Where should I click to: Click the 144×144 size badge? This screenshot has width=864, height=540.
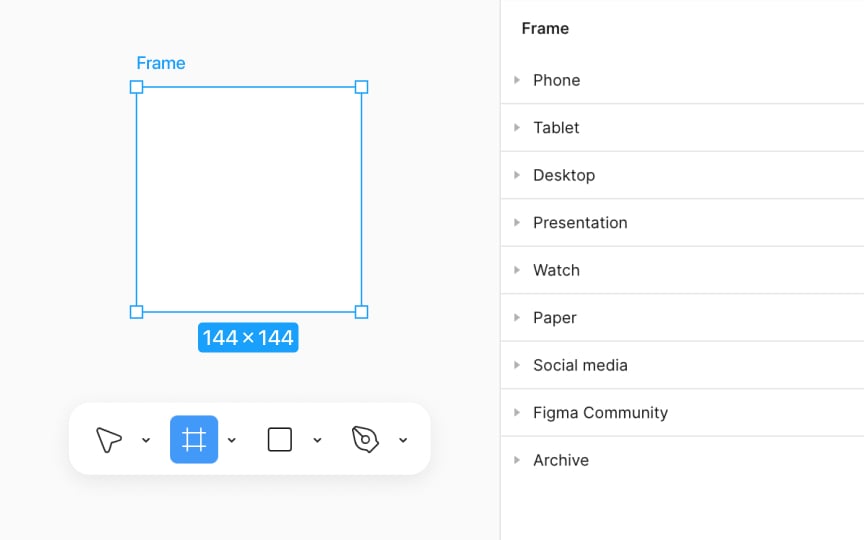click(248, 337)
